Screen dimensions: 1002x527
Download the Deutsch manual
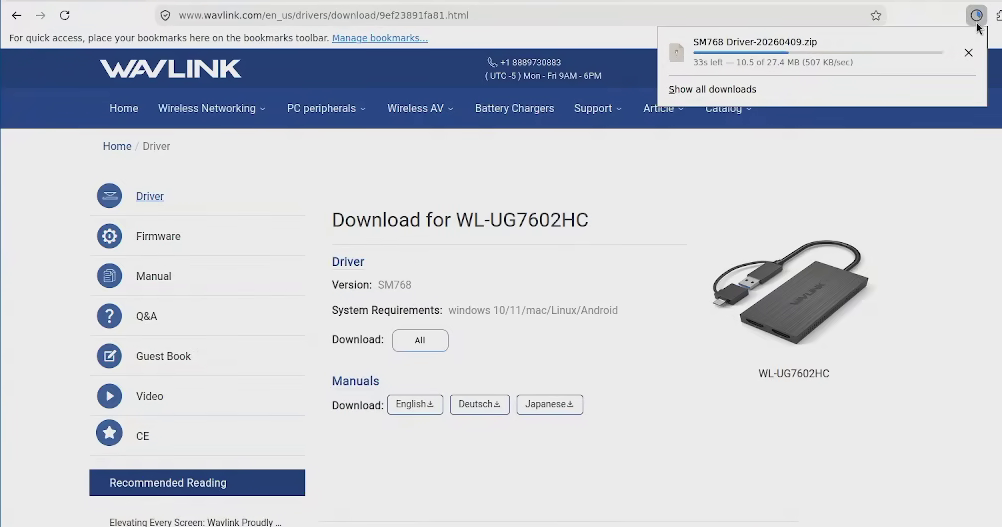click(479, 404)
